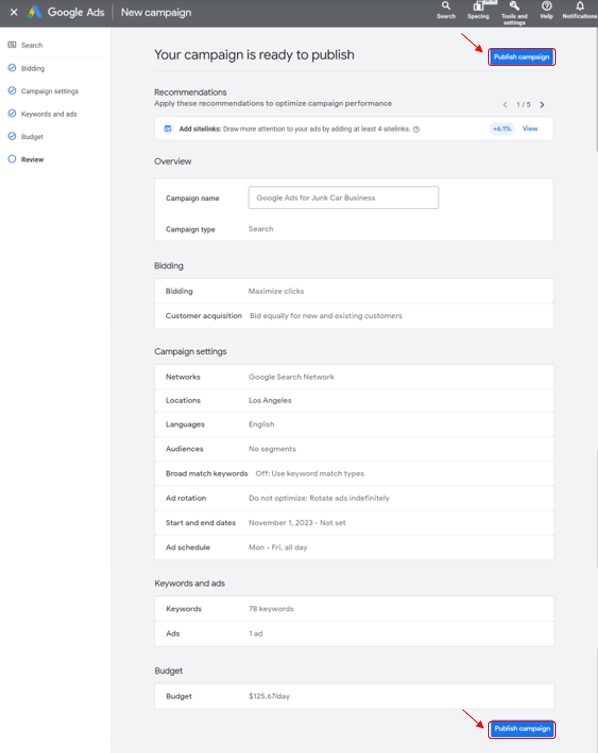598x753 pixels.
Task: Click the Audiences row showing No segments
Action: [354, 449]
